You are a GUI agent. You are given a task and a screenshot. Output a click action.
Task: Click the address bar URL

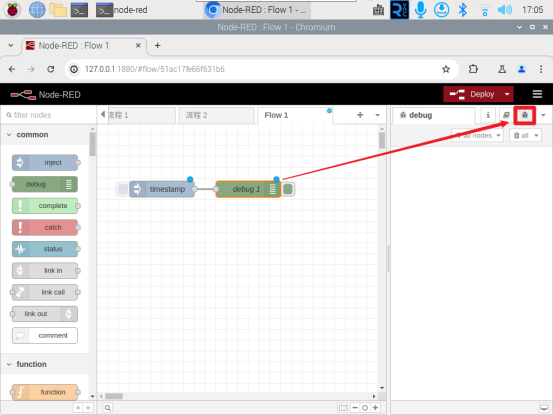(x=154, y=69)
